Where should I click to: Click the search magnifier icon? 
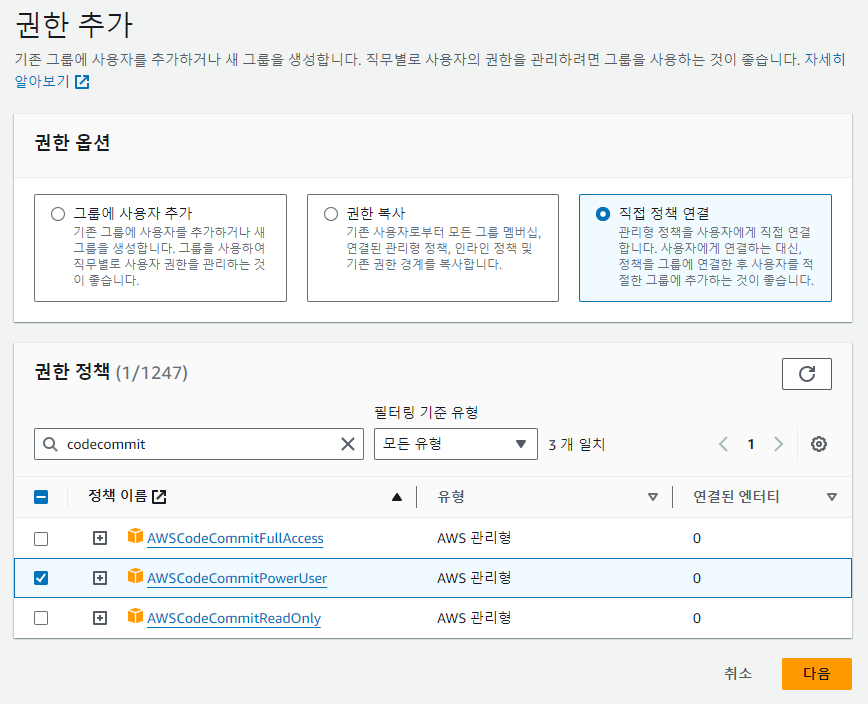(50, 444)
